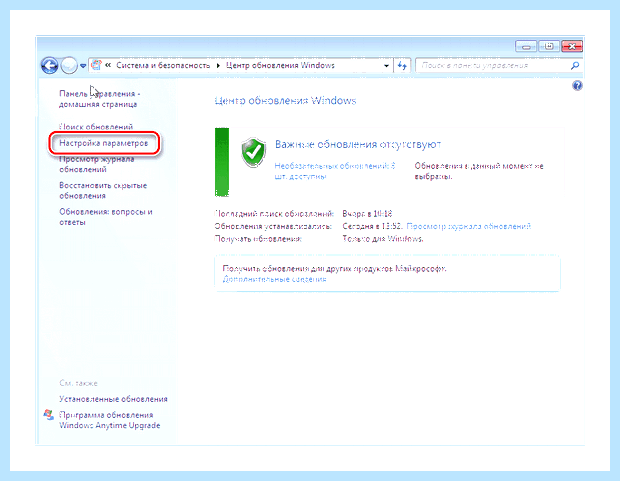Click 'Вчера в' last search time value
Image resolution: width=620 pixels, height=481 pixels.
[x=367, y=214]
